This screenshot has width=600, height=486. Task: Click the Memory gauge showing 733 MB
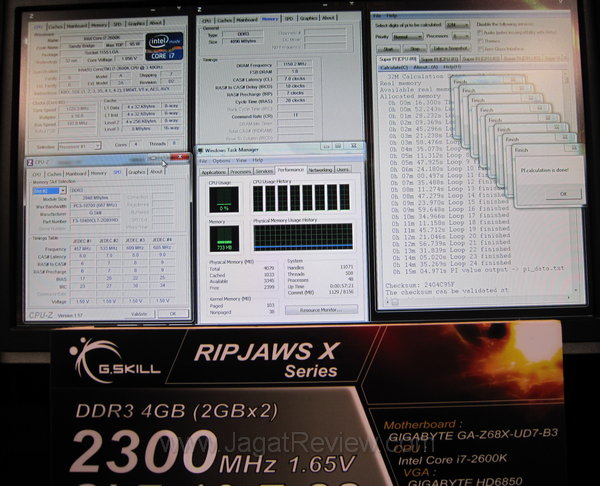pos(224,238)
